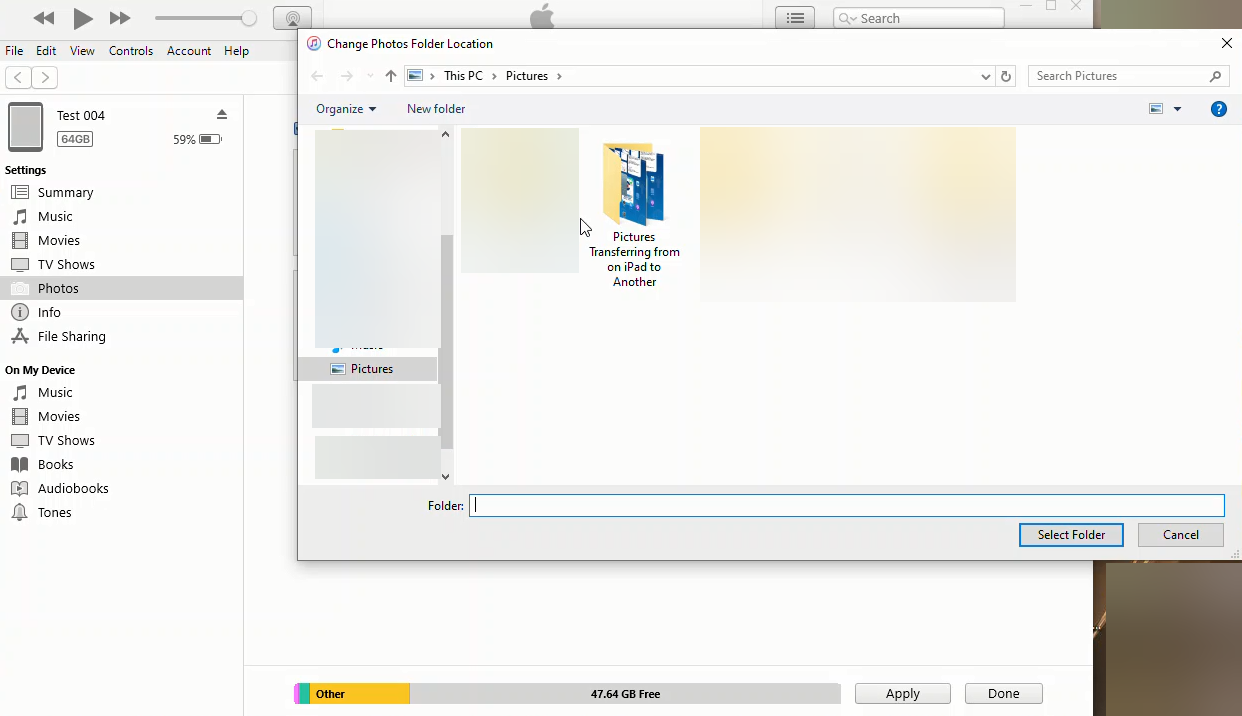
Task: Click the rewind previous track icon
Action: click(x=44, y=18)
